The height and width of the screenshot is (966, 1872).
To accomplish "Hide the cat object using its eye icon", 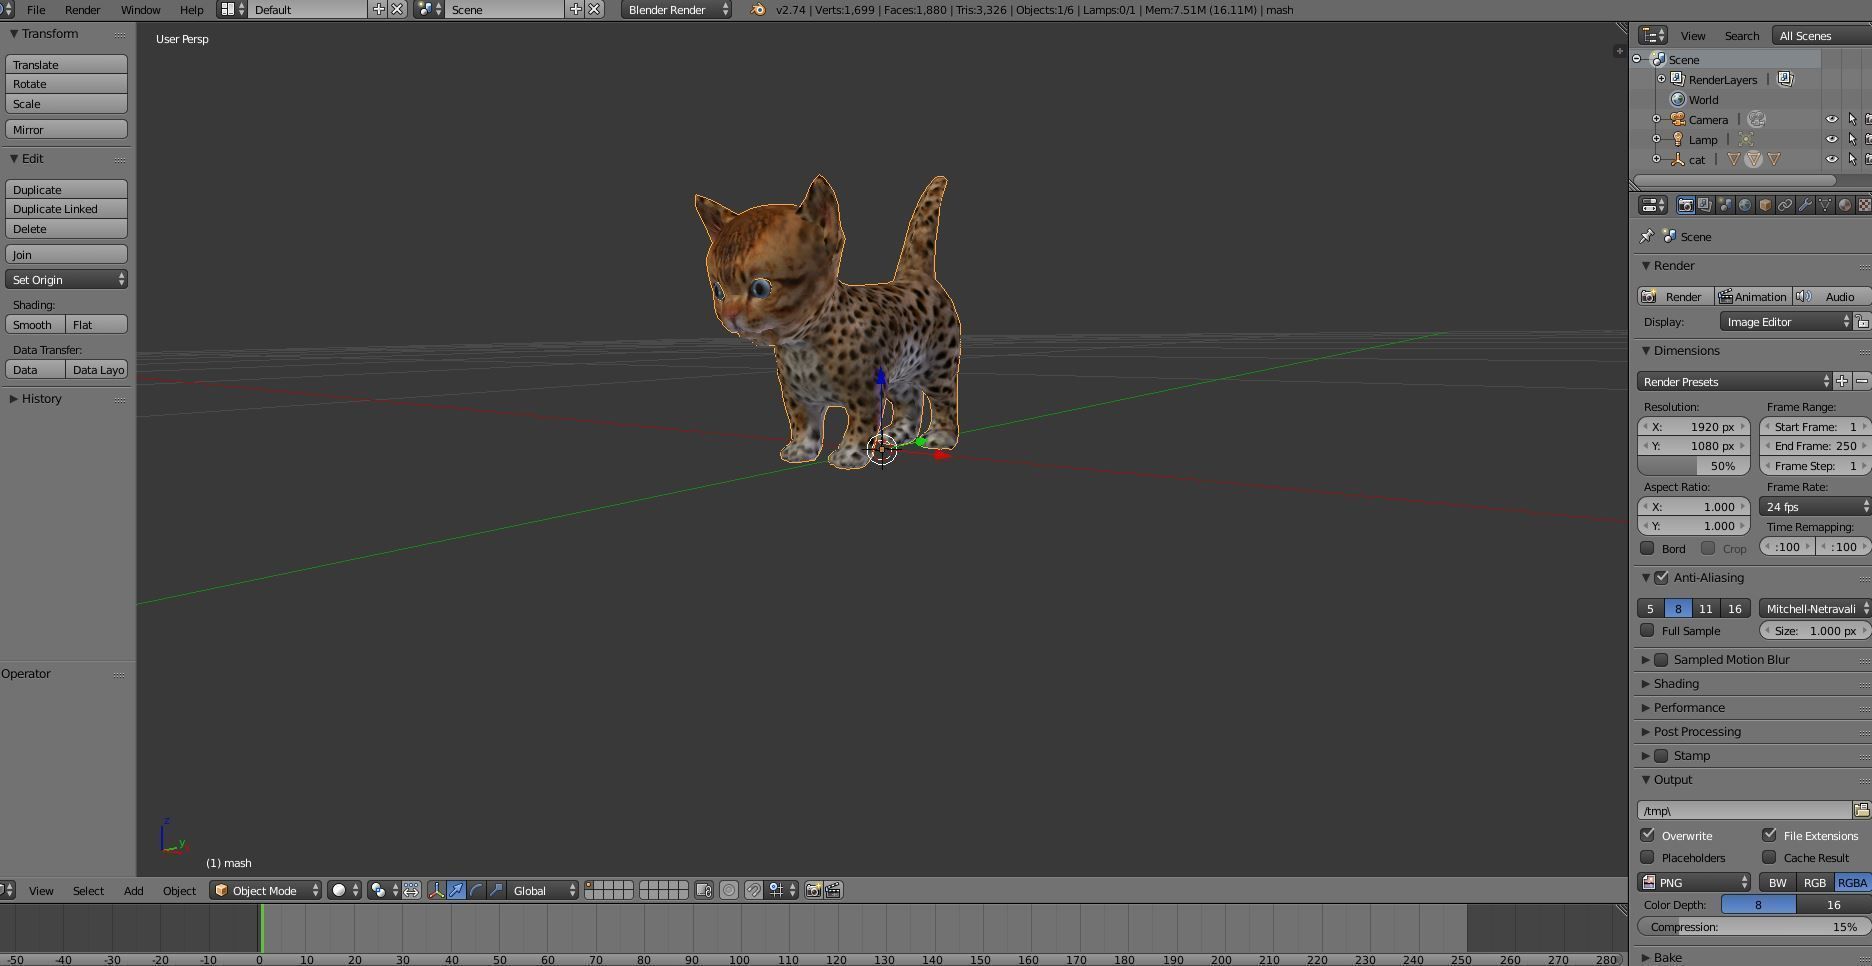I will pyautogui.click(x=1832, y=160).
